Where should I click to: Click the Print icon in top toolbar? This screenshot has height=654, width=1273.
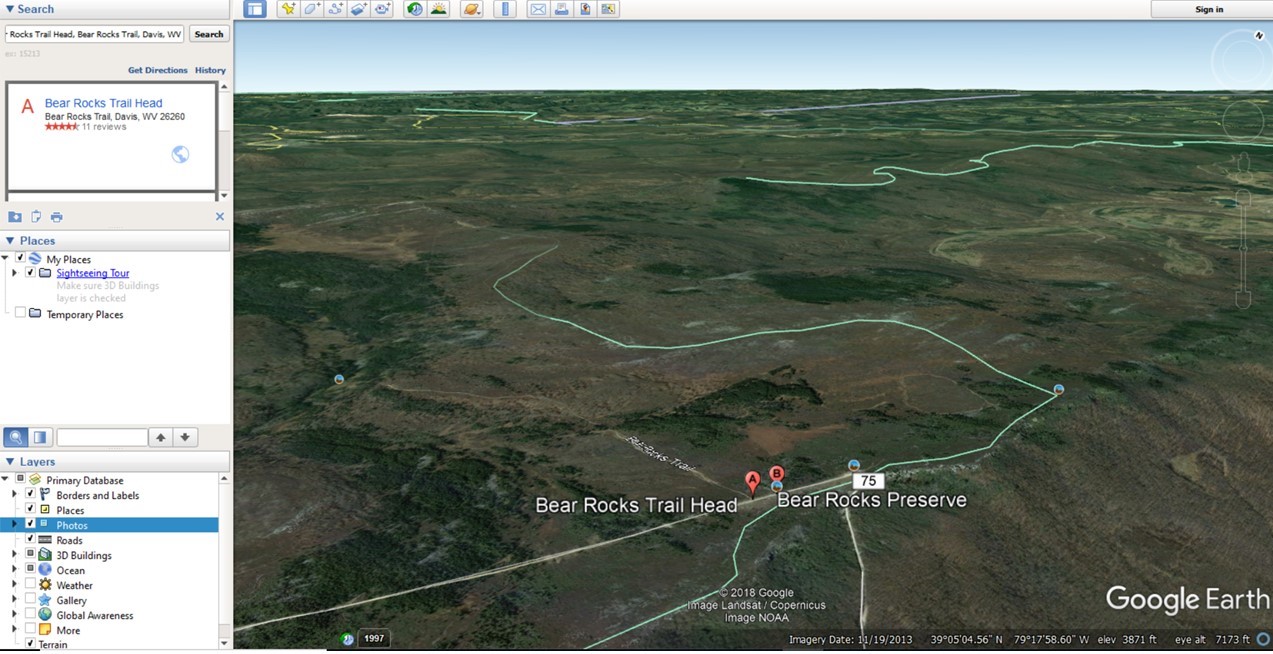tap(561, 9)
